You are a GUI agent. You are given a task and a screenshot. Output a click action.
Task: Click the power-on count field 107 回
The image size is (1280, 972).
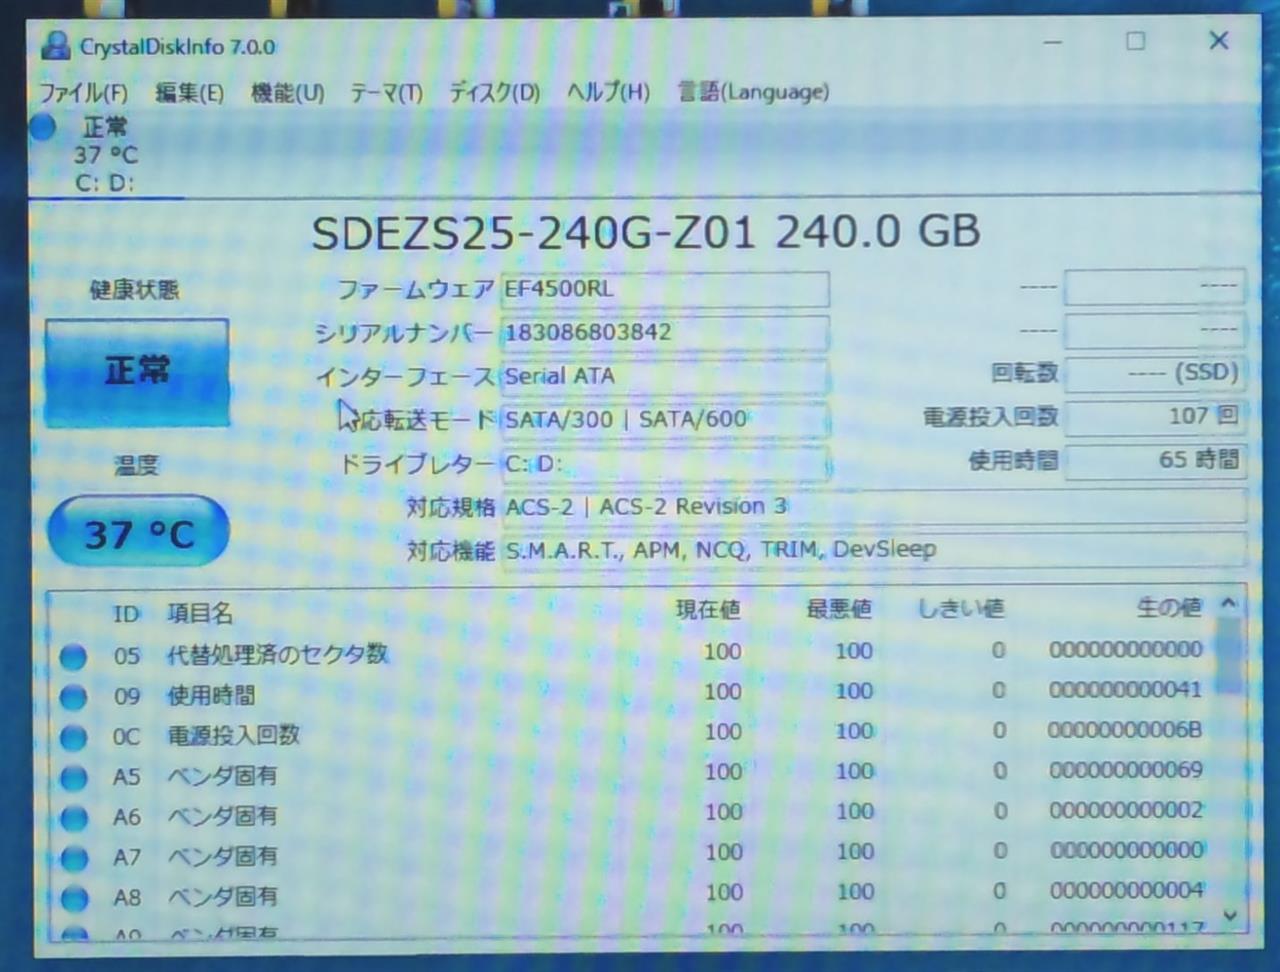(x=1155, y=416)
